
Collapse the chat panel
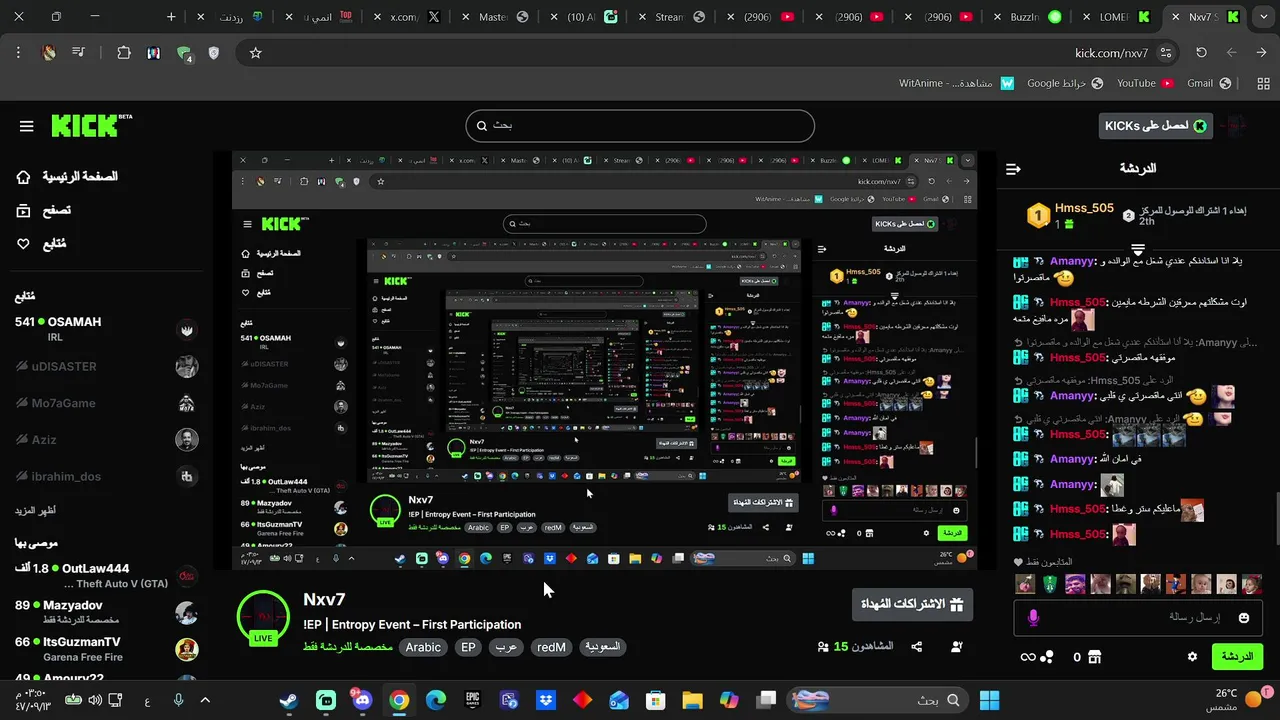1013,169
